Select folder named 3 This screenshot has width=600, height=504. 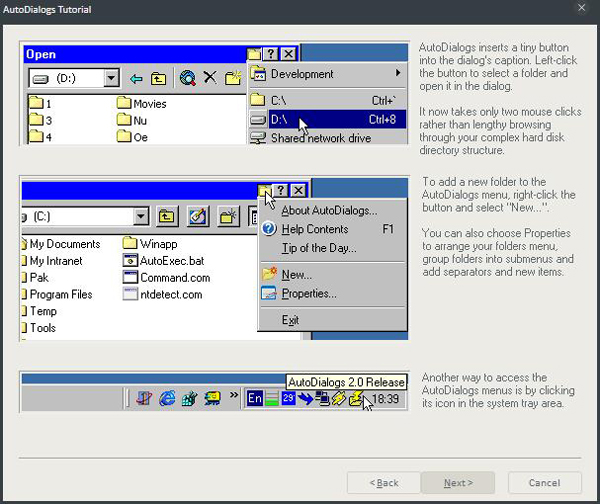[40, 120]
